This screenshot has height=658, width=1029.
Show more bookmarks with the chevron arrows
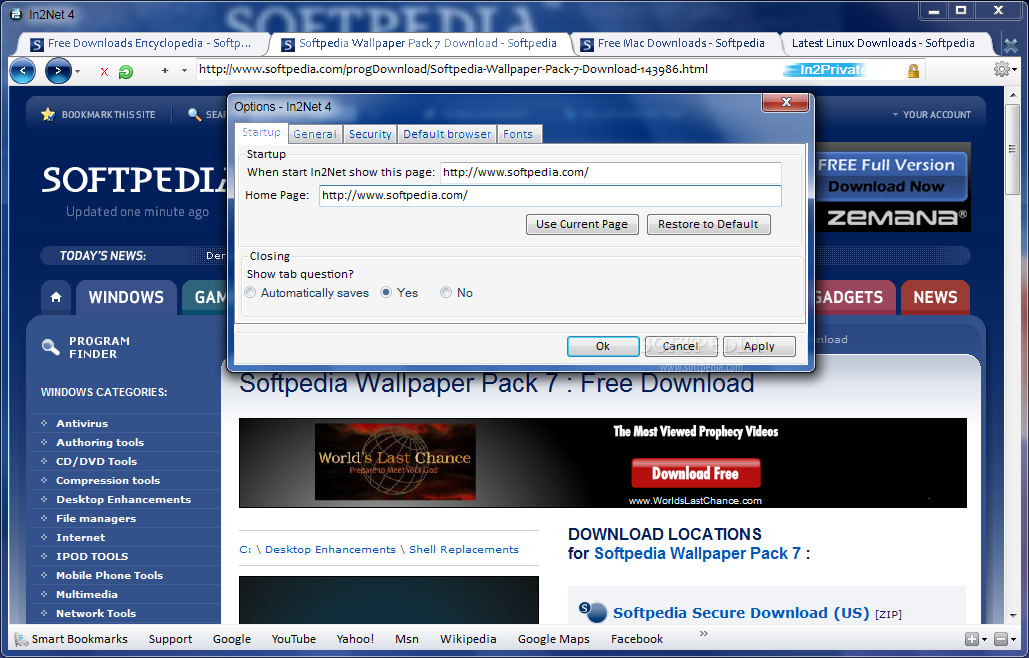point(704,634)
